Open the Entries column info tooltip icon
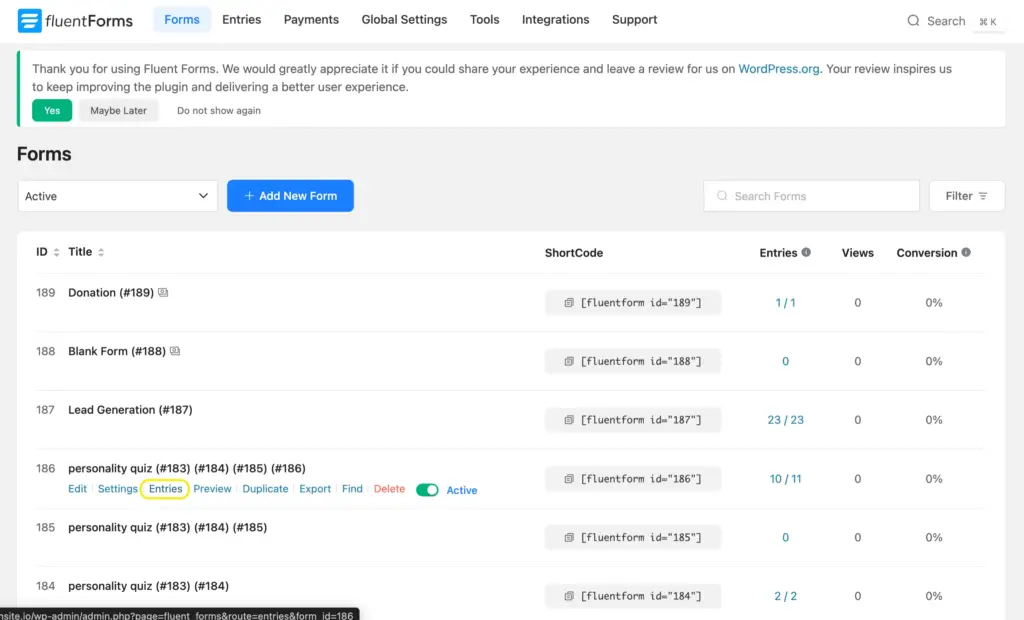 [x=804, y=253]
